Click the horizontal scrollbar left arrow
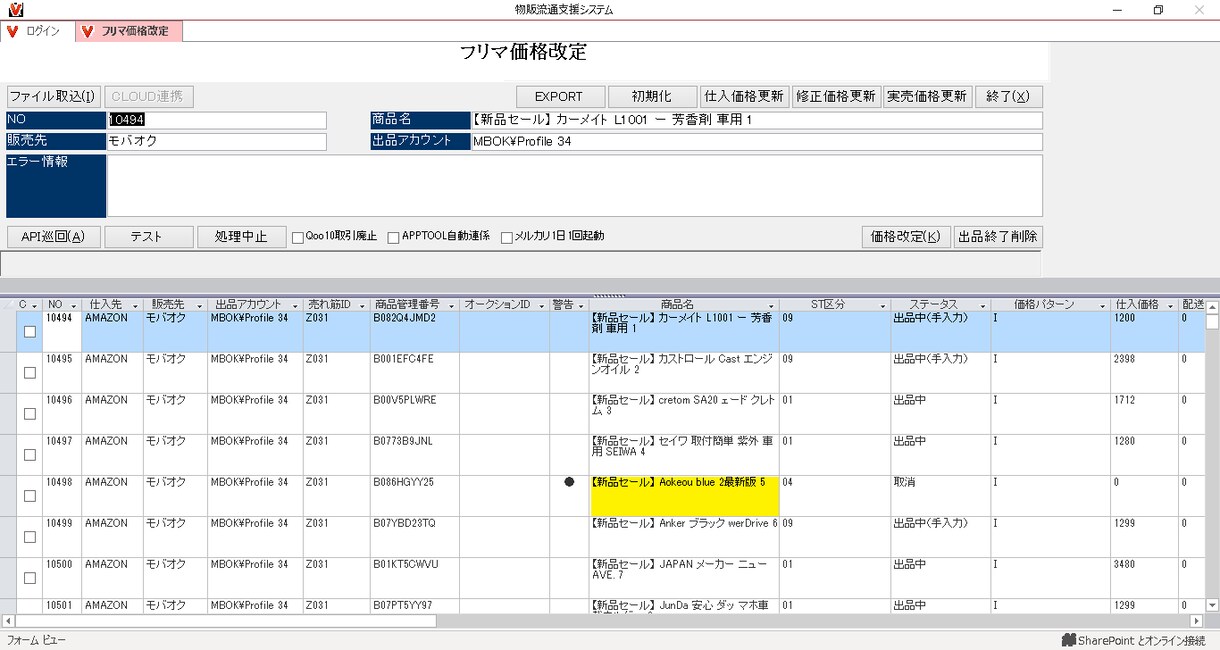1220x650 pixels. [x=8, y=621]
